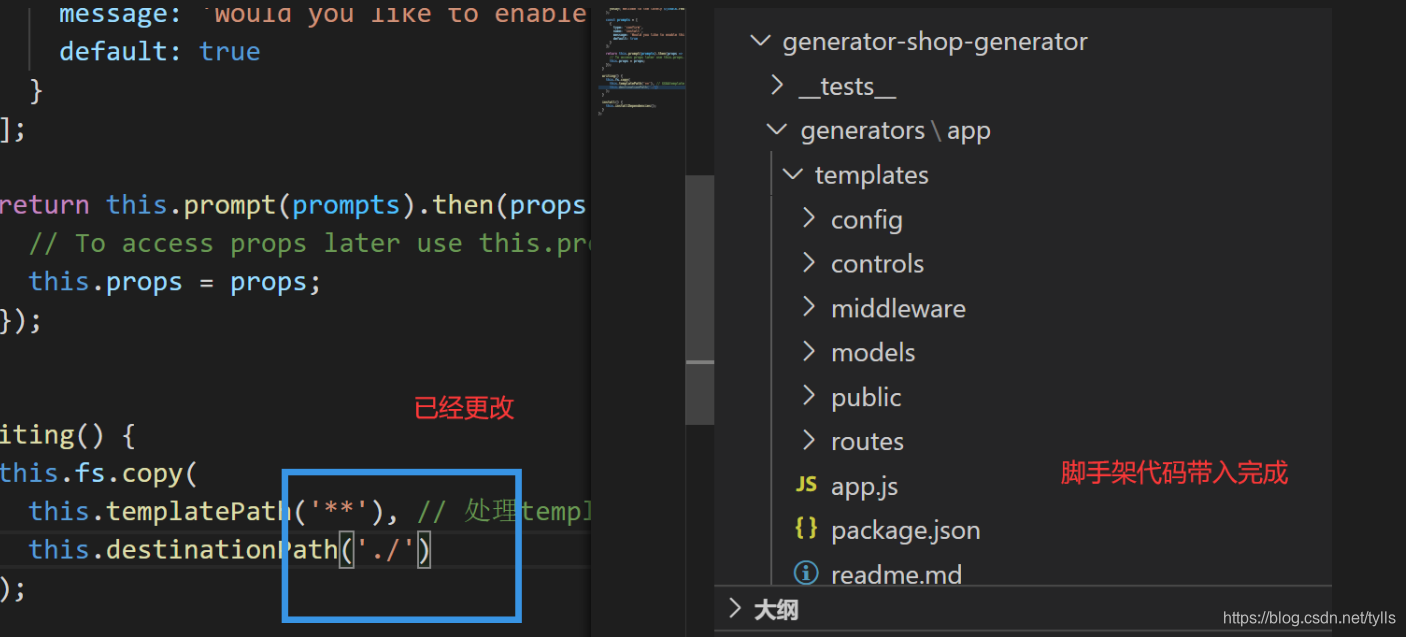1406x637 pixels.
Task: Collapse the generators\app folder
Action: click(777, 130)
